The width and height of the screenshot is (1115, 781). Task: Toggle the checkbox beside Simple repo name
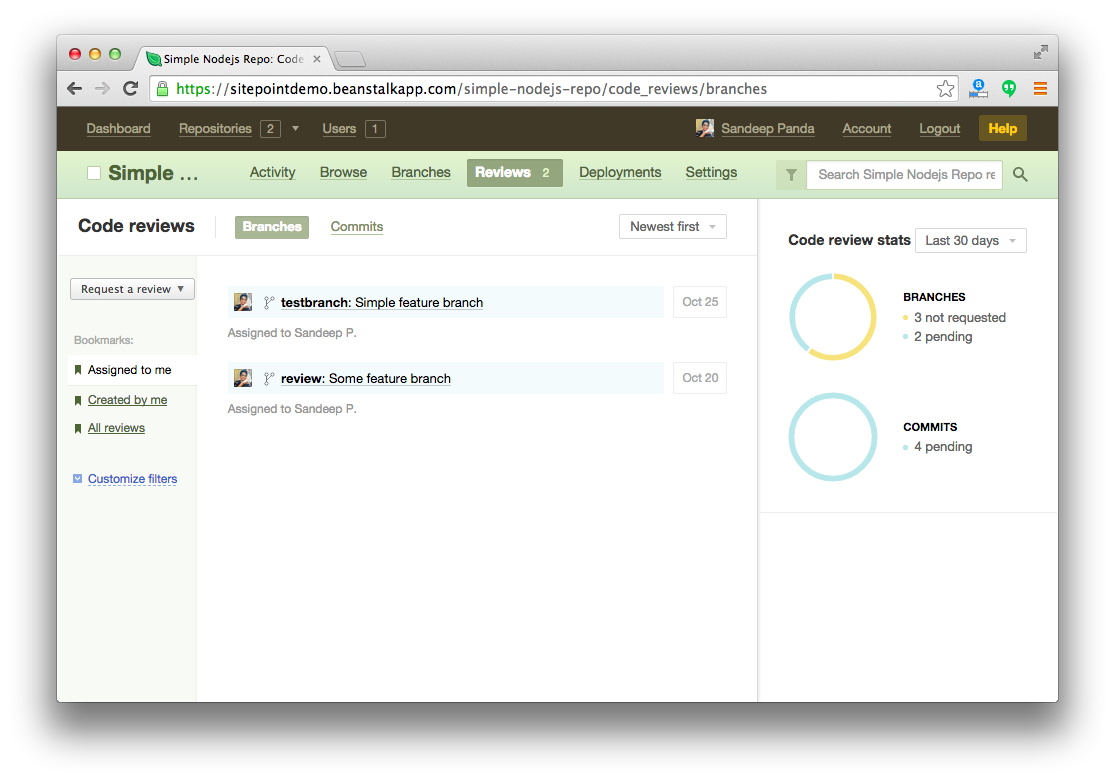[94, 173]
